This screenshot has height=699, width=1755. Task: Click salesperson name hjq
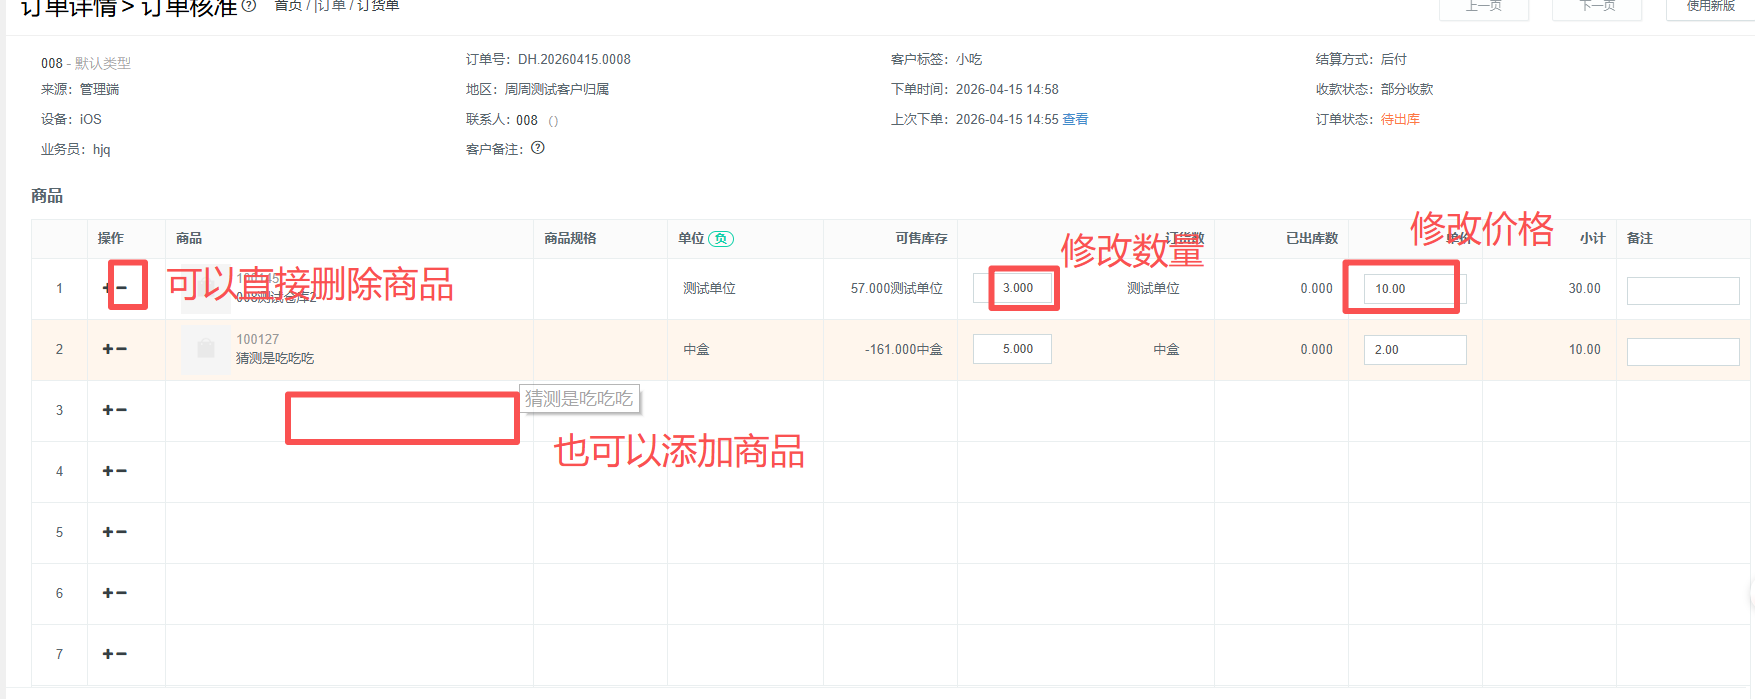click(x=102, y=149)
